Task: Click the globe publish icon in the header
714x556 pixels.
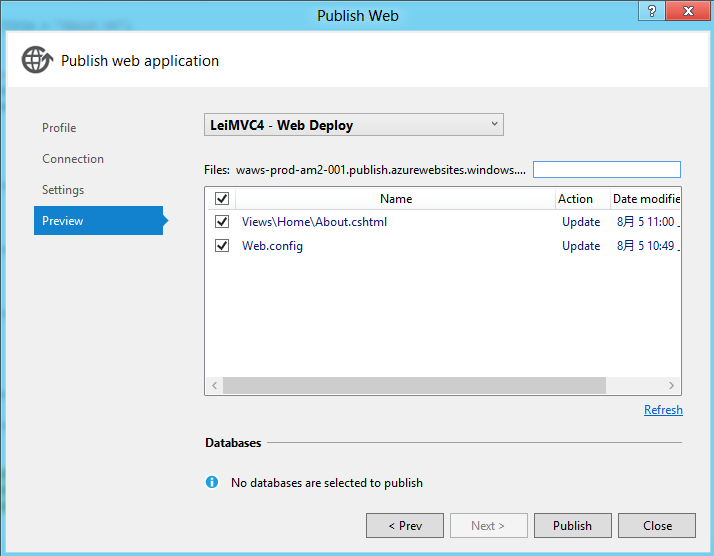Action: click(x=37, y=60)
